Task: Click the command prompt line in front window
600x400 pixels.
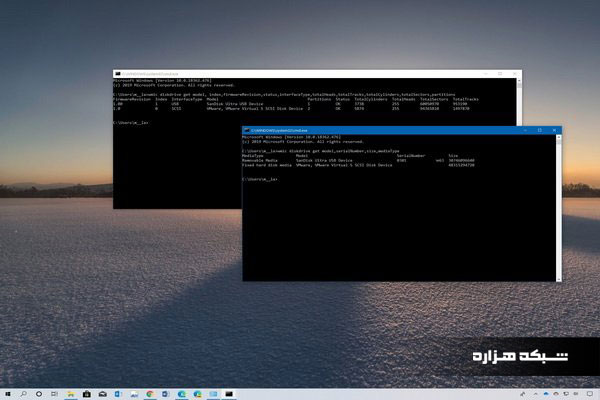Action: (260, 179)
